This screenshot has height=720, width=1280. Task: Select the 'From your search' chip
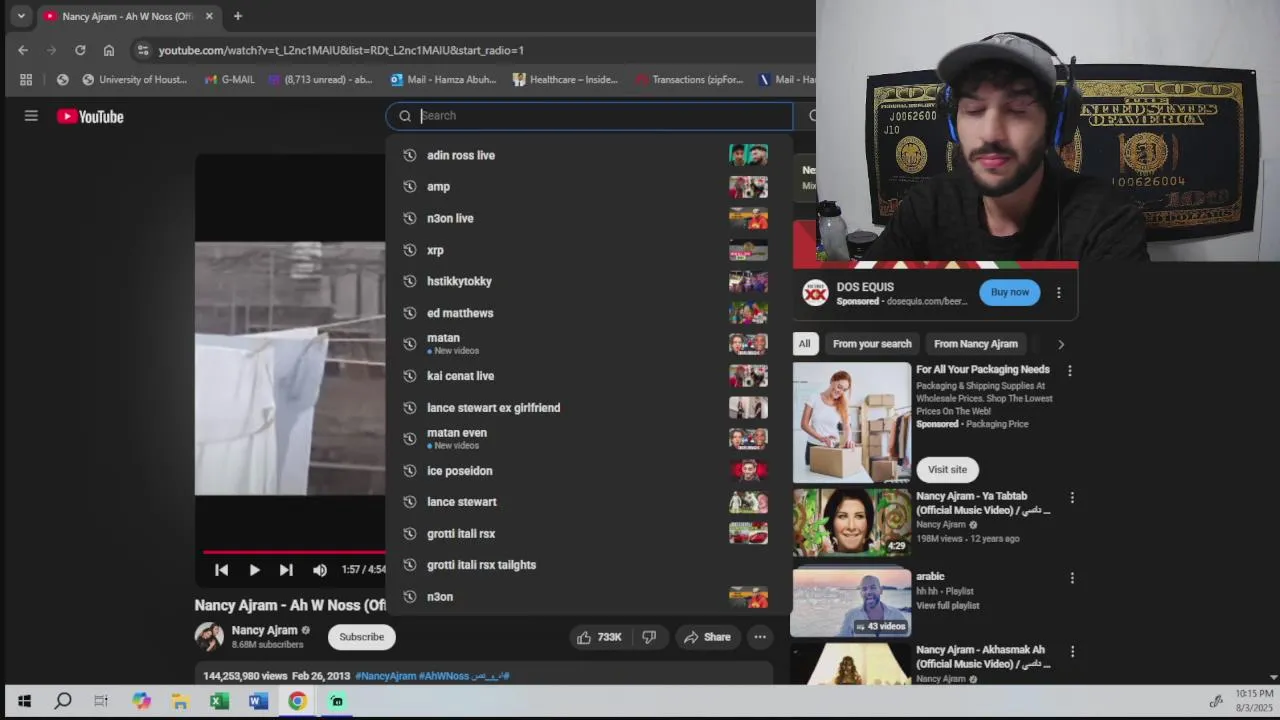pyautogui.click(x=872, y=344)
